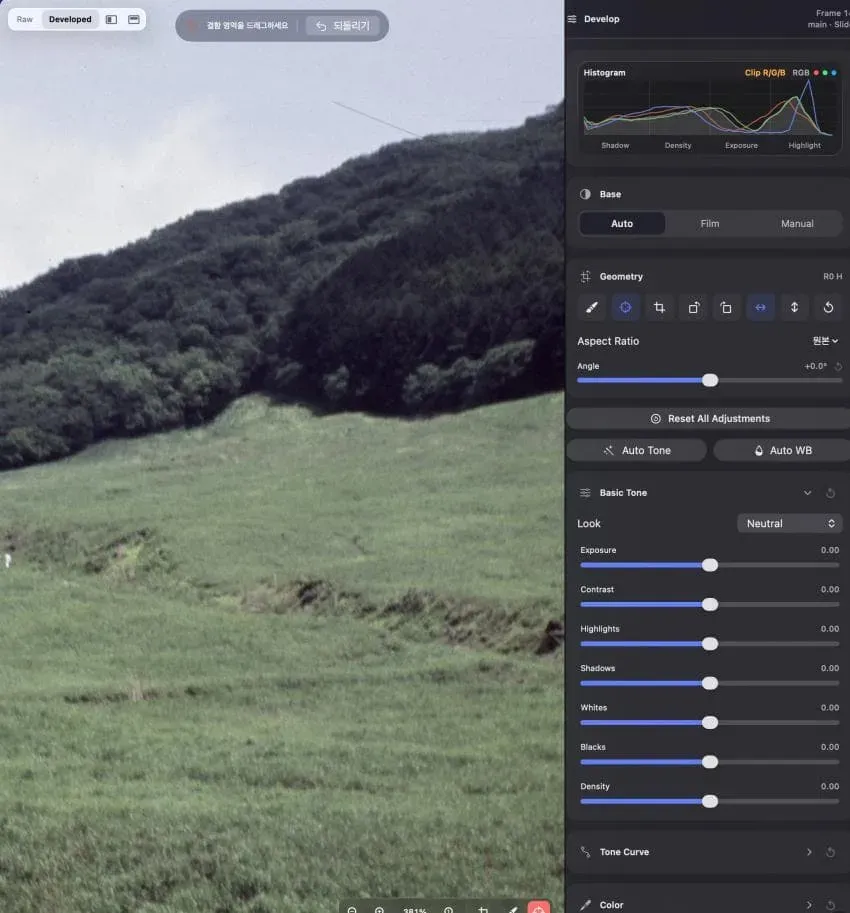Switch to the top-bar layout view icon
Viewport: 850px width, 913px height.
(x=134, y=19)
